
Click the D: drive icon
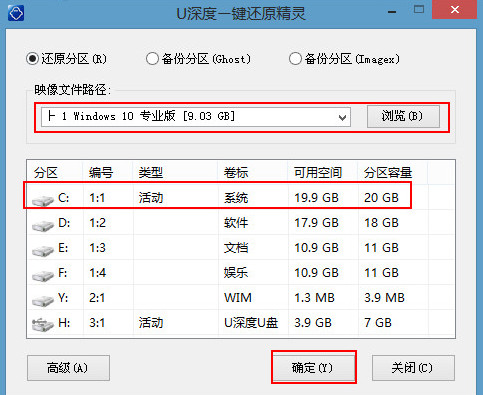pyautogui.click(x=43, y=225)
